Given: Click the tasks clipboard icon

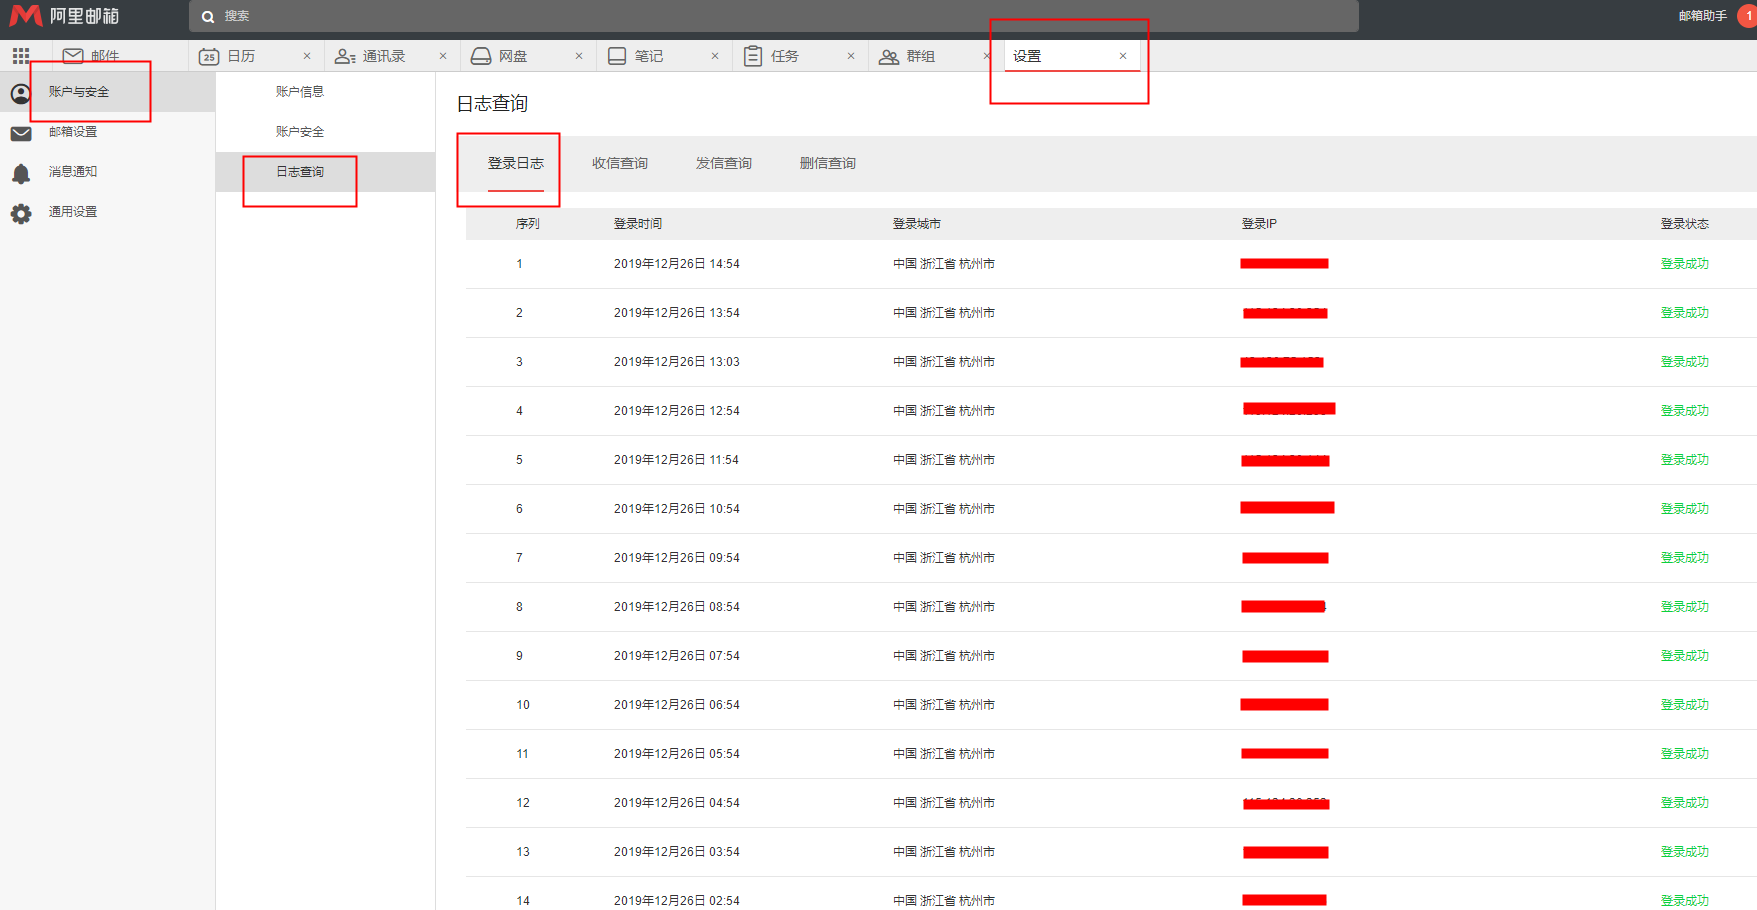Looking at the screenshot, I should 753,57.
